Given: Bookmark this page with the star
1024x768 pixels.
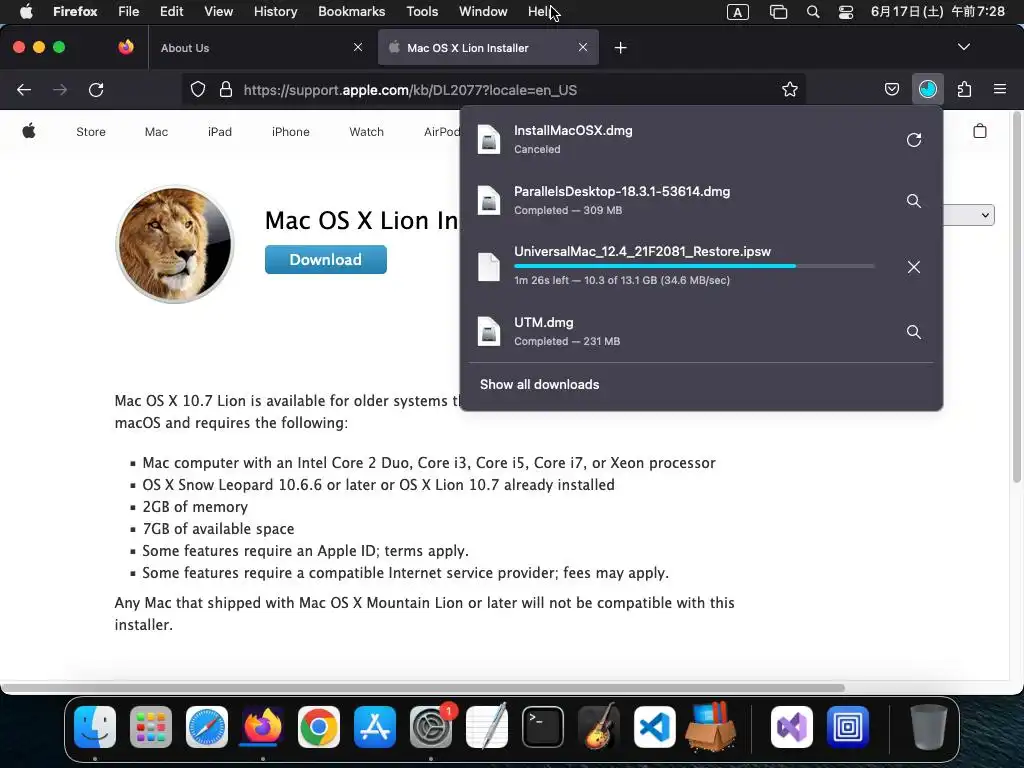Looking at the screenshot, I should pyautogui.click(x=790, y=89).
